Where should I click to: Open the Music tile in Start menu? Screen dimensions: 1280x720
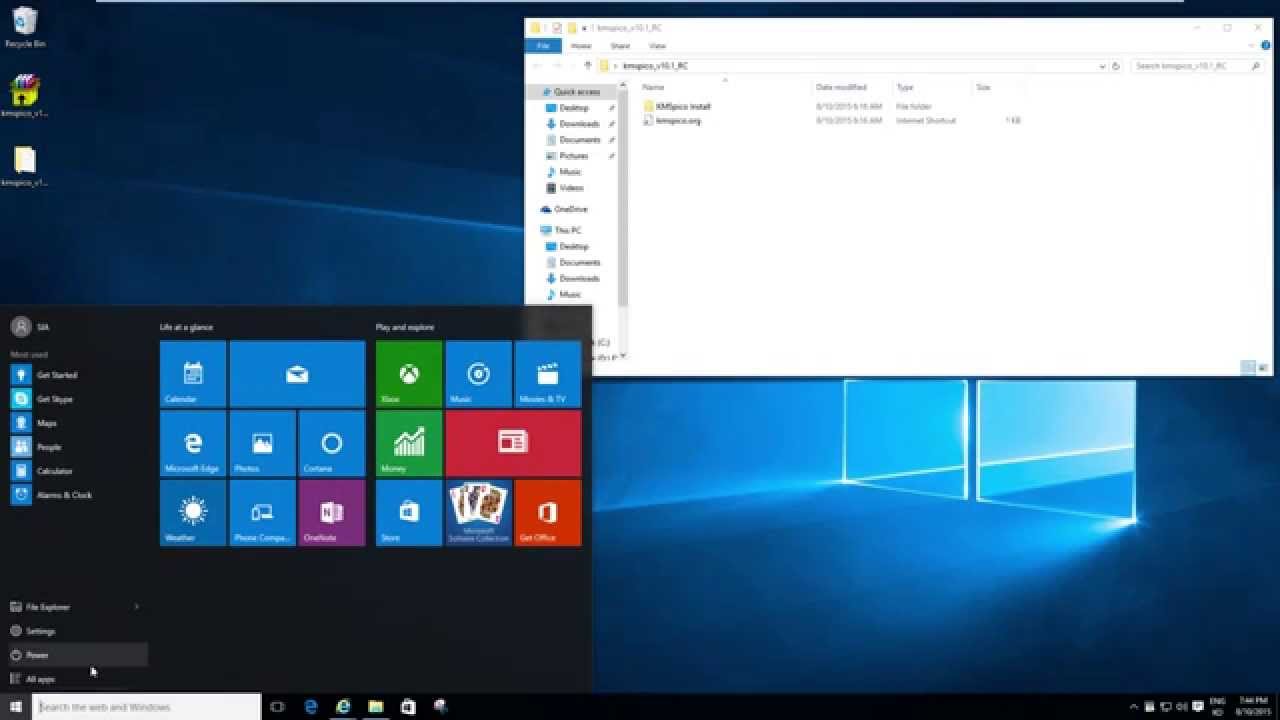(x=479, y=374)
